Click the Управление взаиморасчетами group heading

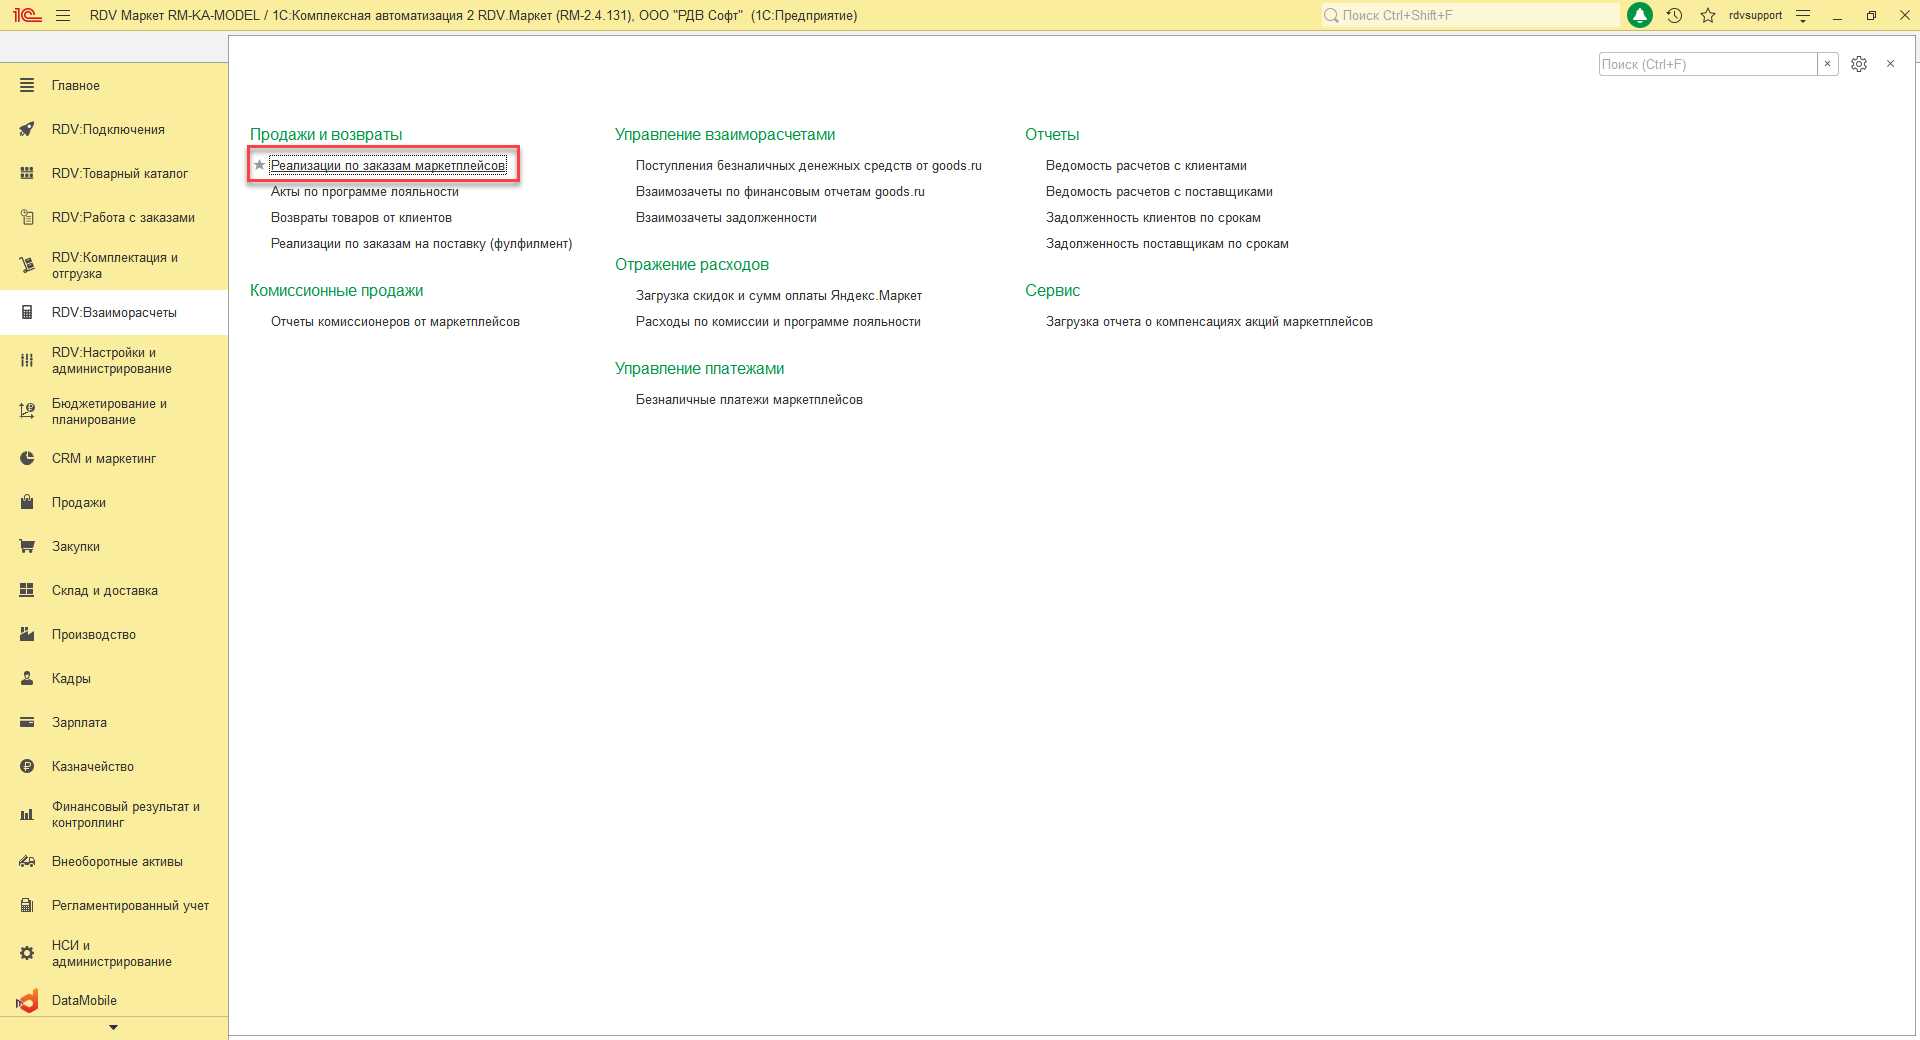click(x=725, y=135)
